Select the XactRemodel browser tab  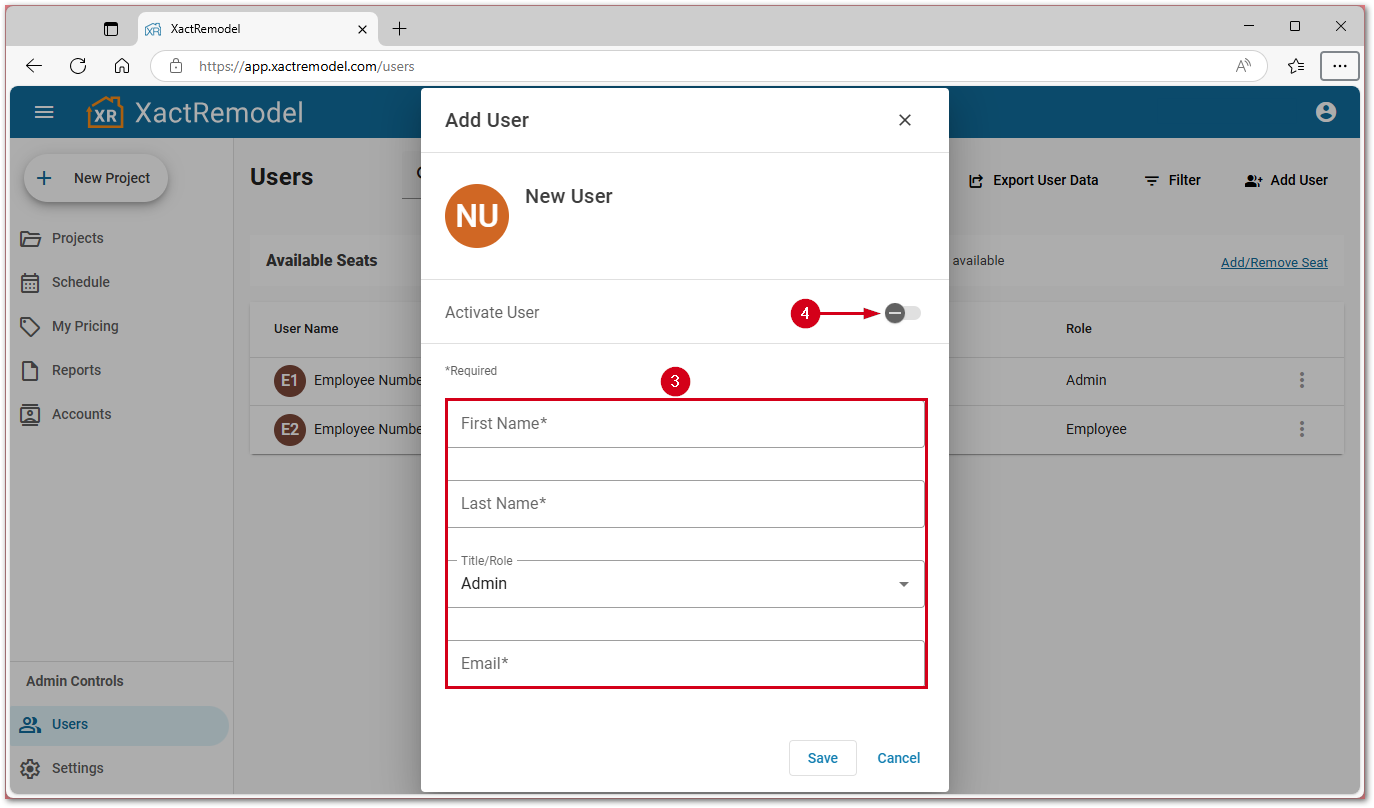(258, 29)
